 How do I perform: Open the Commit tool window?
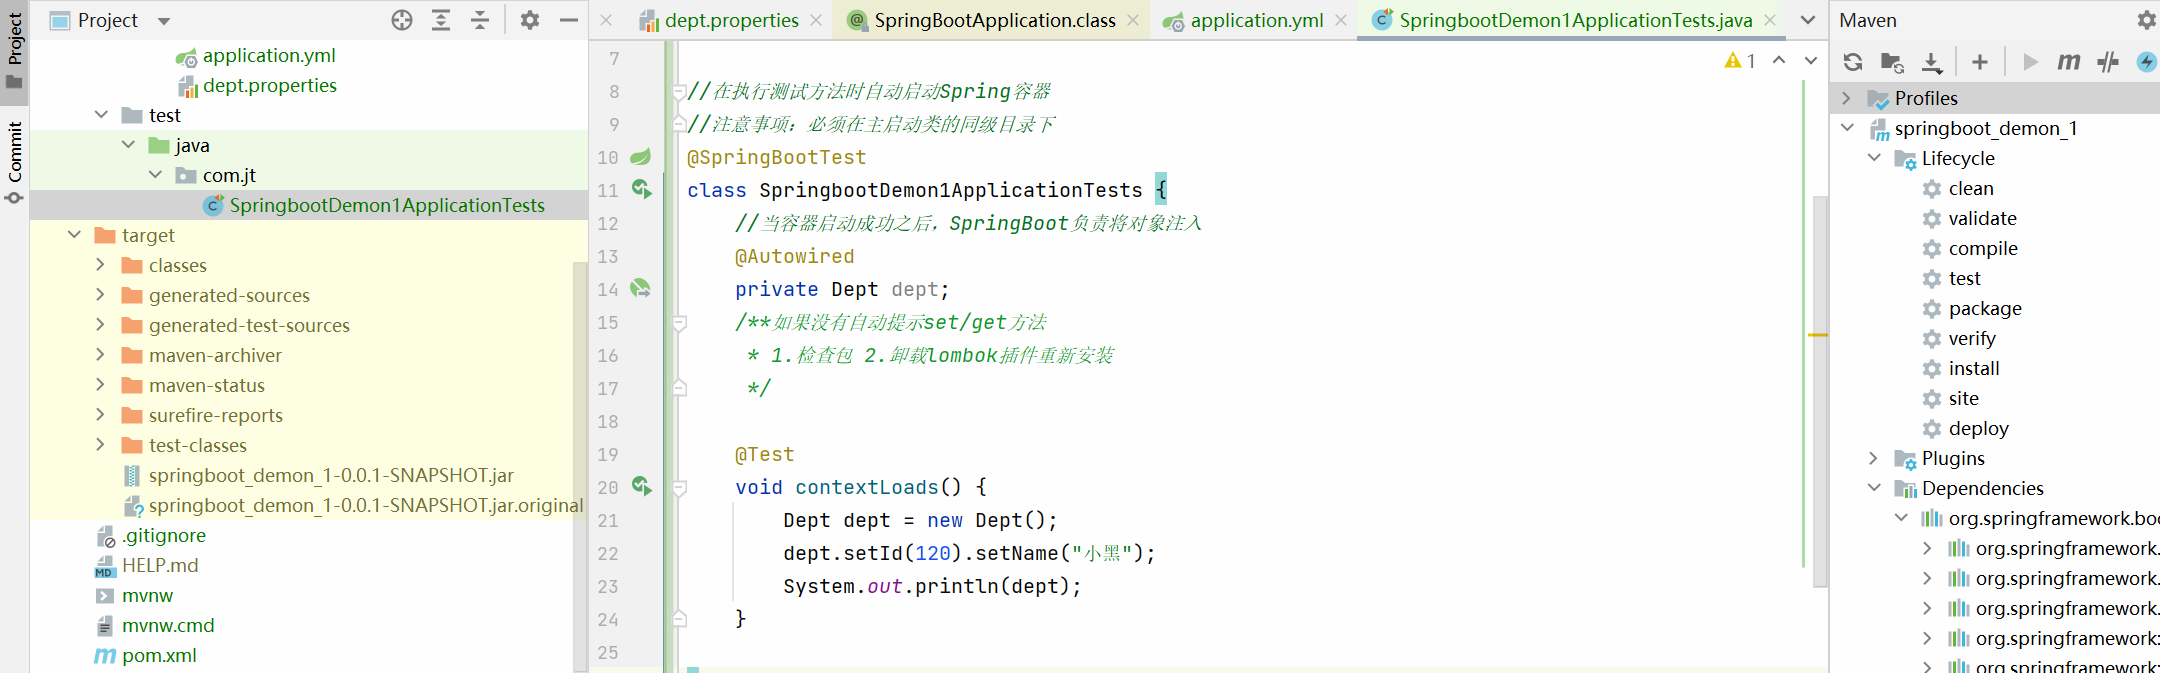14,163
